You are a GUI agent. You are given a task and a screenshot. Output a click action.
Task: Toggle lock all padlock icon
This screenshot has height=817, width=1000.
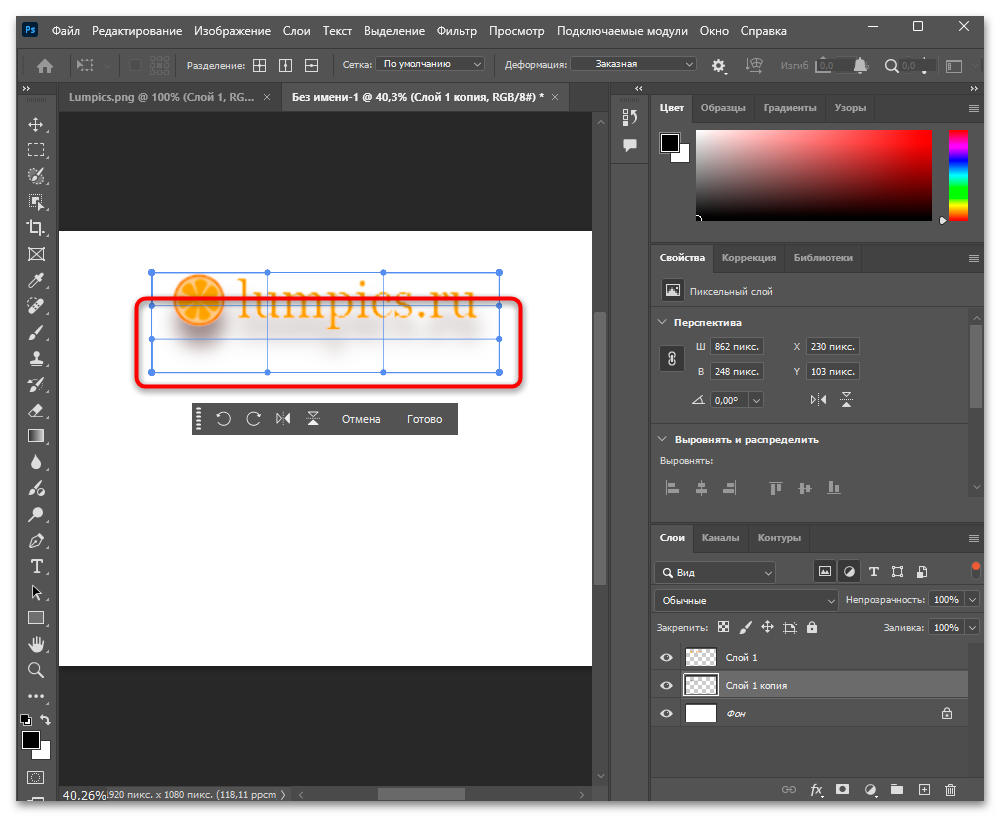coord(812,628)
